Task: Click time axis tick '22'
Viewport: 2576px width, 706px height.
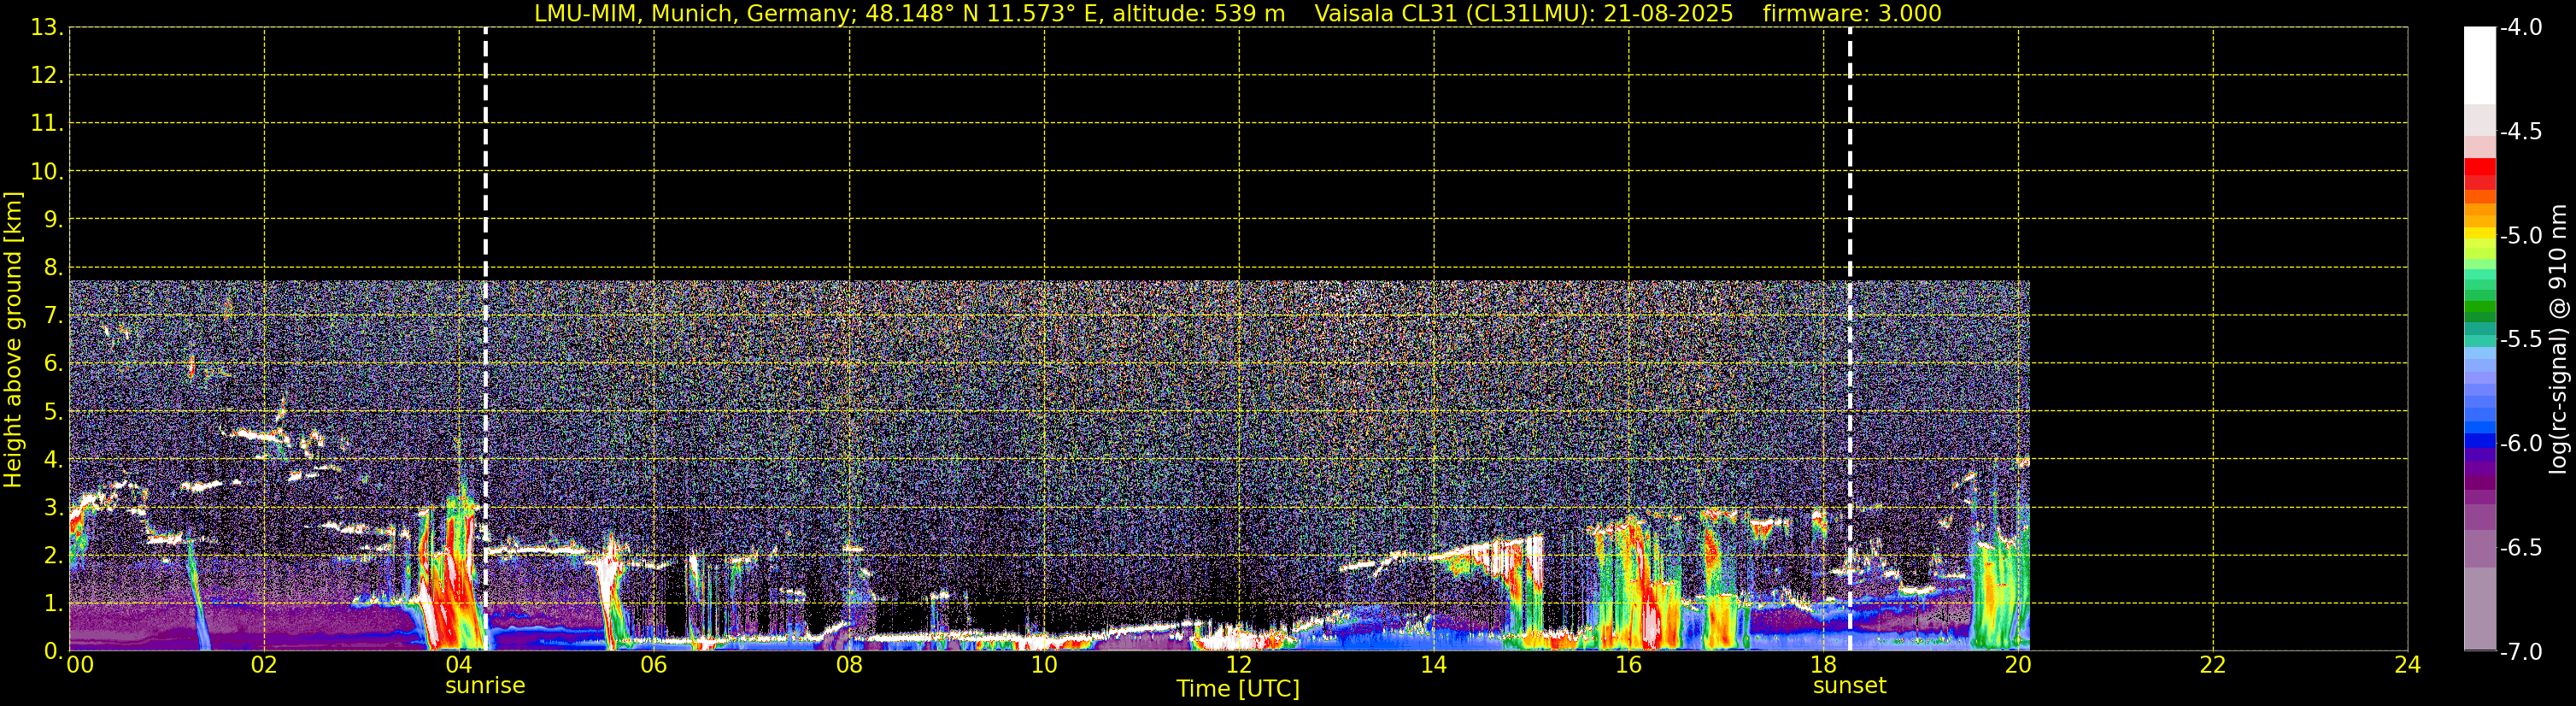Action: (2213, 665)
